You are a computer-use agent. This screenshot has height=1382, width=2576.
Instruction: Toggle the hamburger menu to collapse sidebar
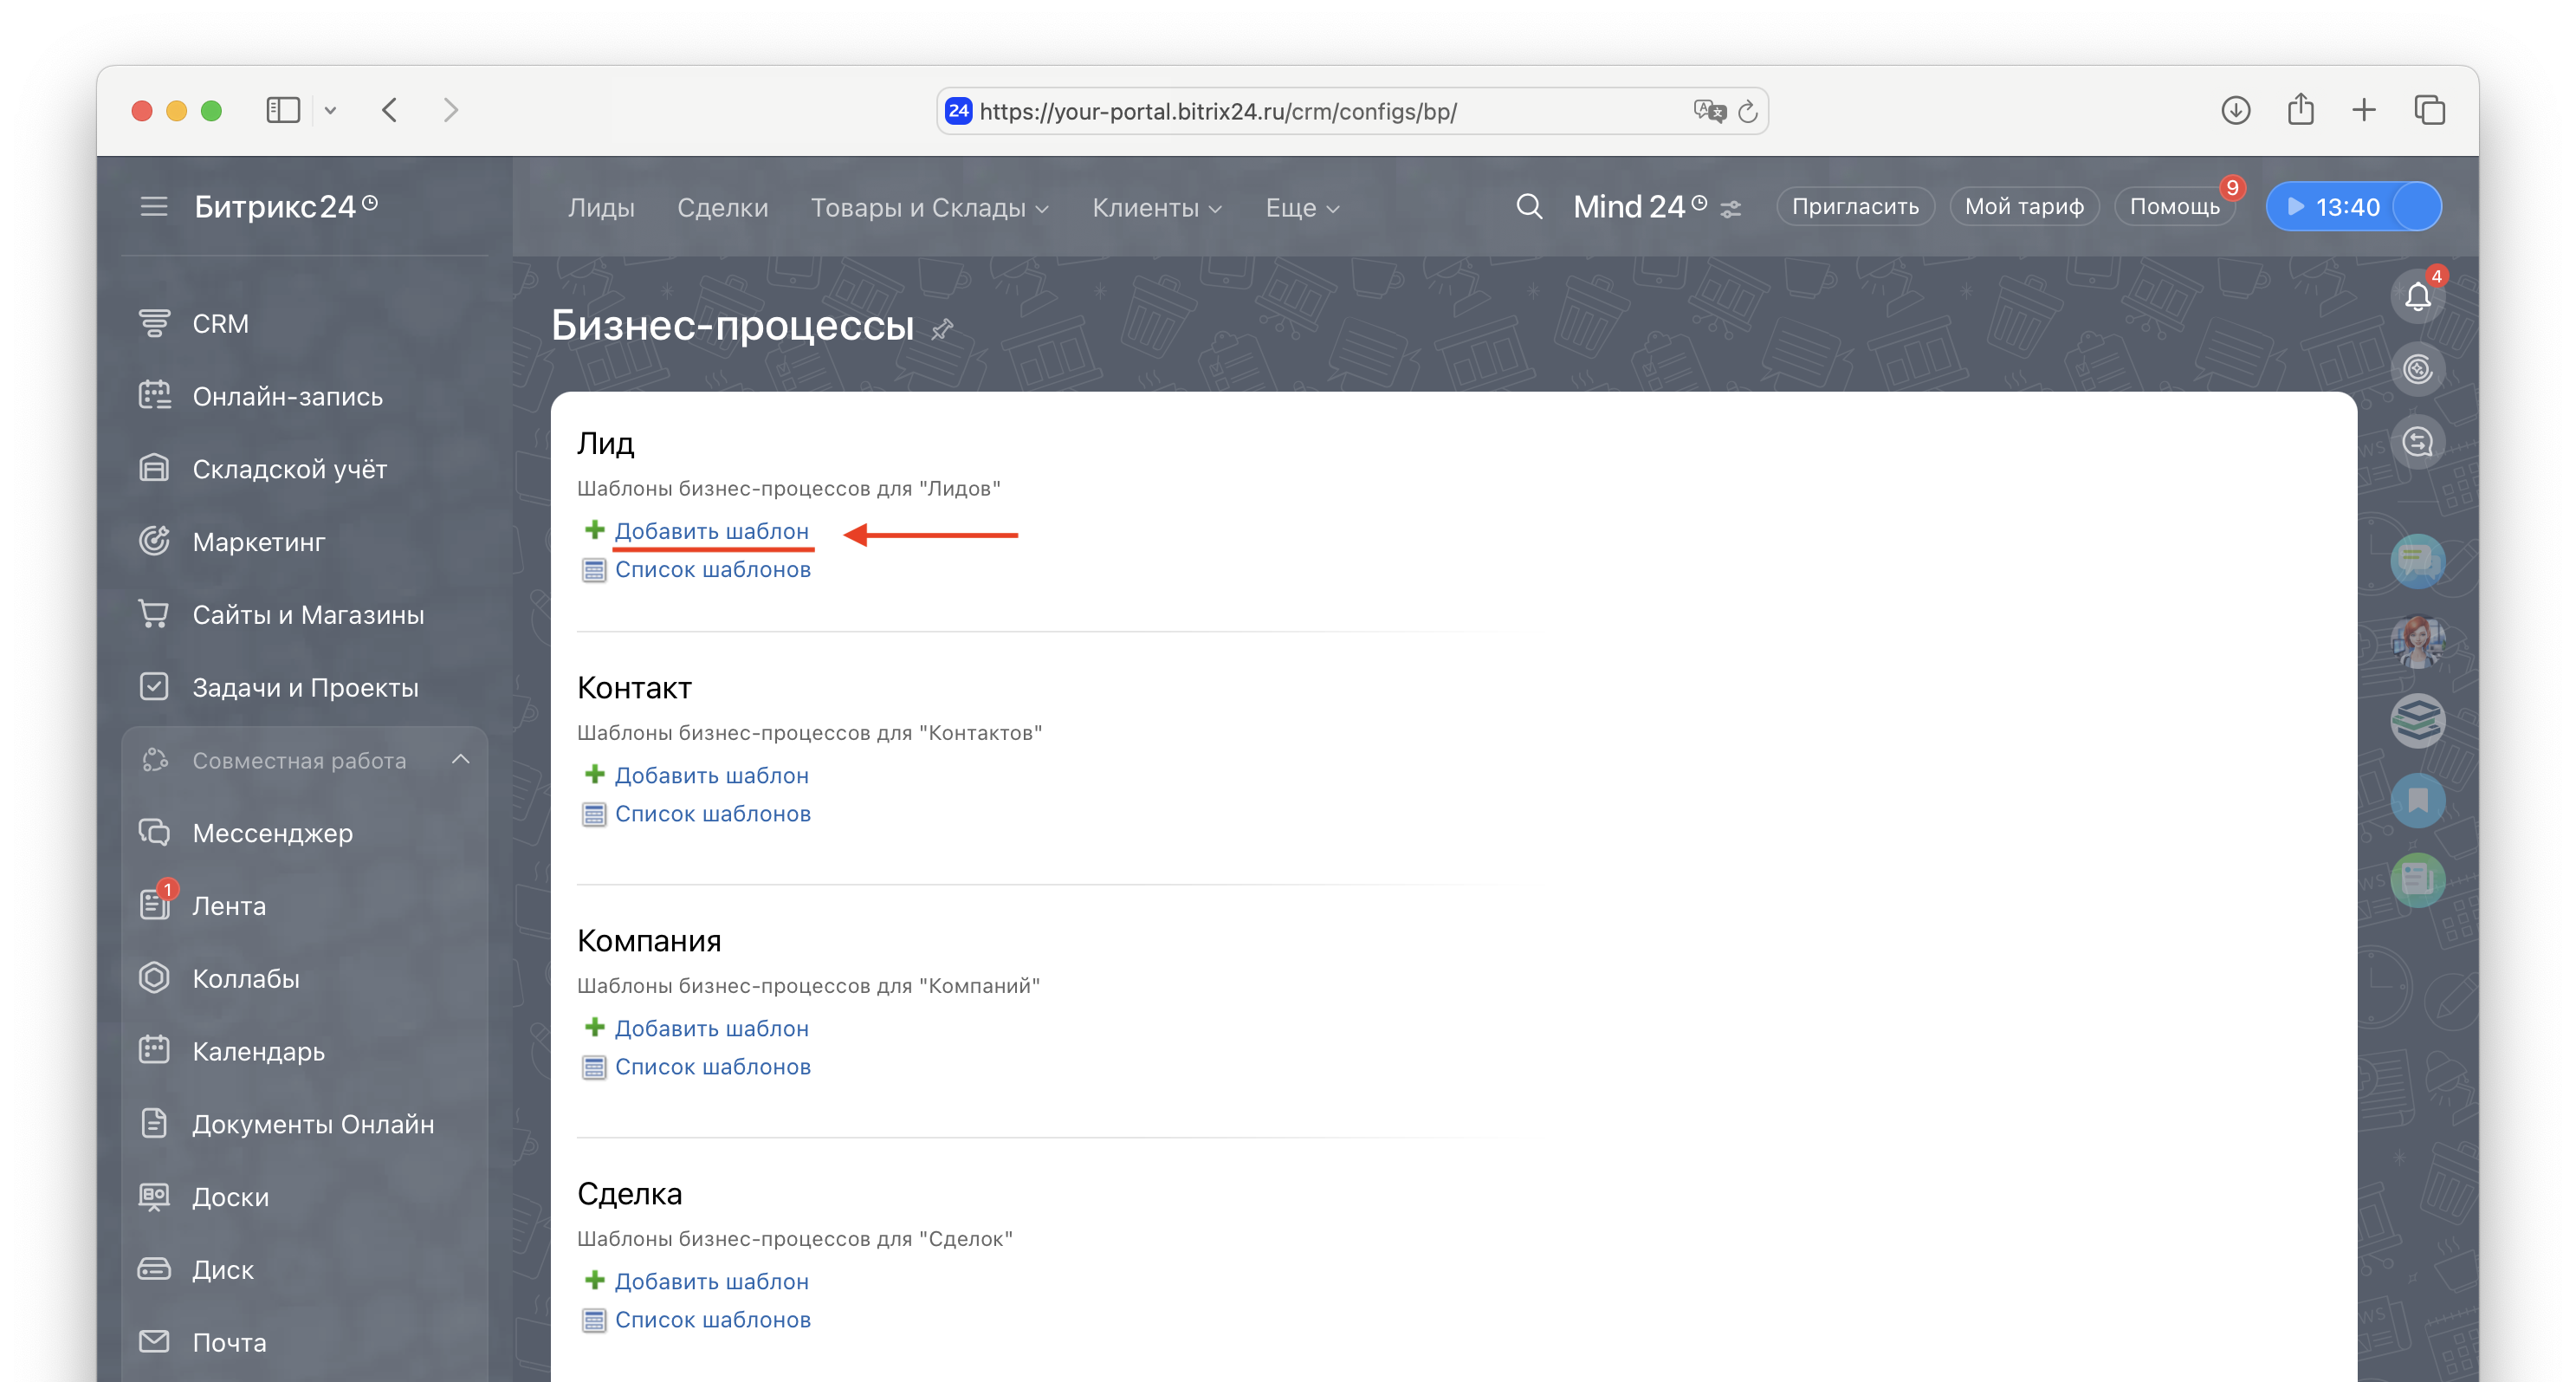tap(153, 207)
